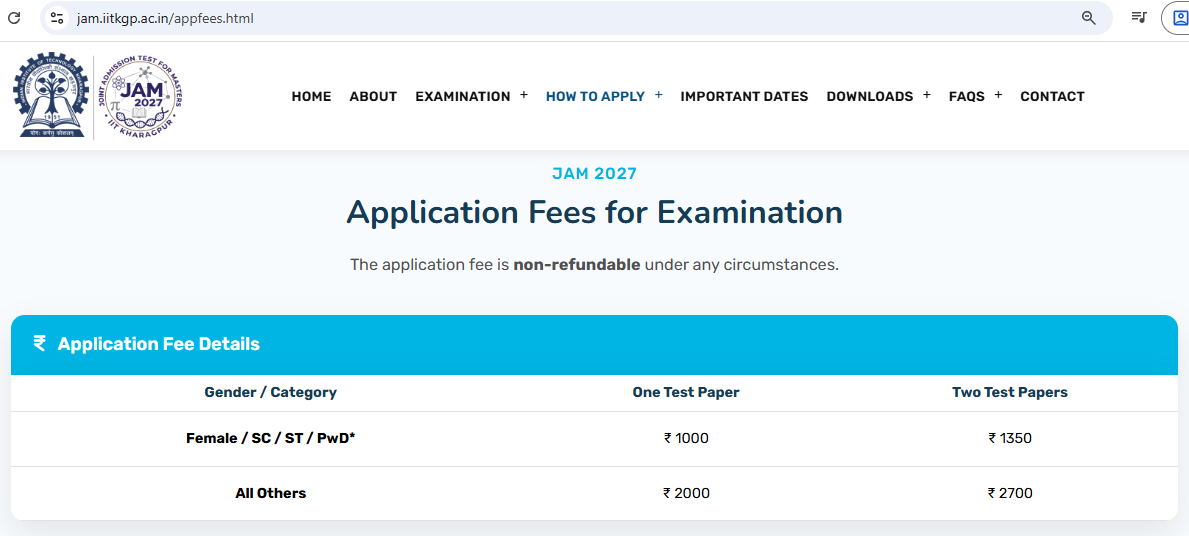Click the 'JAM 2027' subtitle text
The image size is (1189, 536).
point(594,174)
